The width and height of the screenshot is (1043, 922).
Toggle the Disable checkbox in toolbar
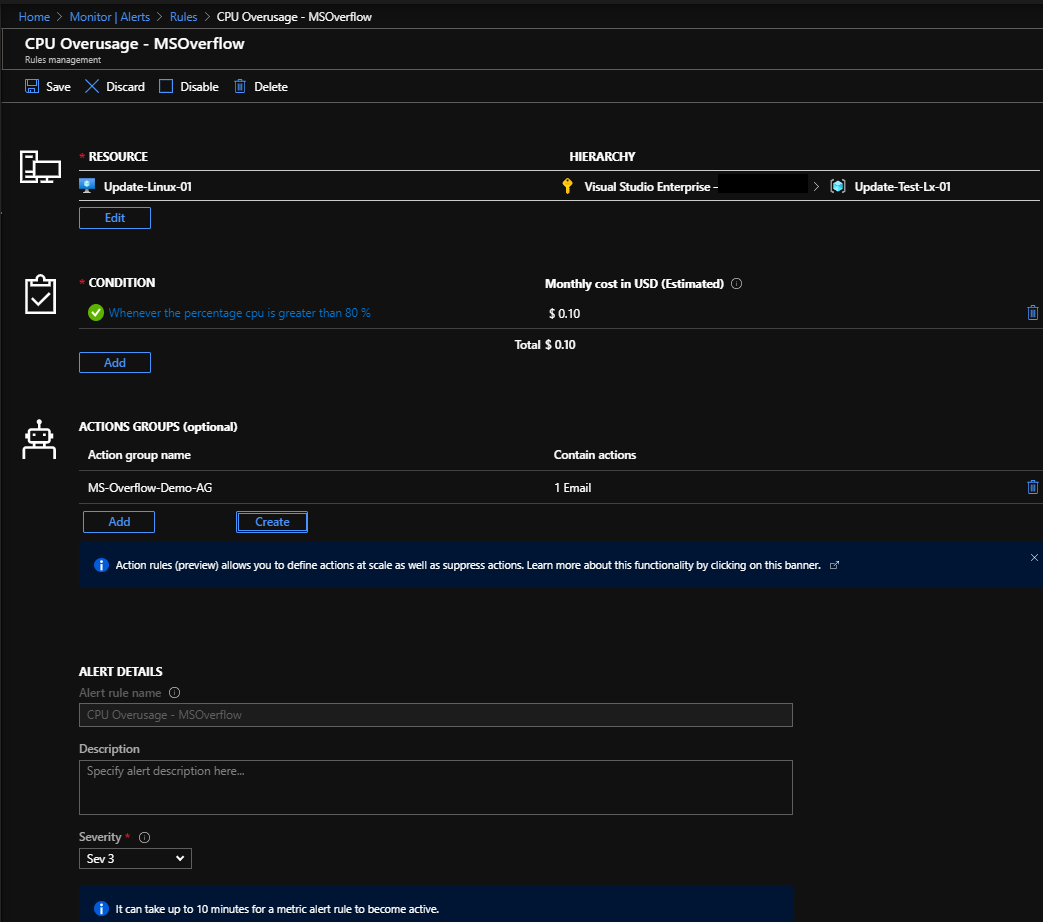pos(166,87)
